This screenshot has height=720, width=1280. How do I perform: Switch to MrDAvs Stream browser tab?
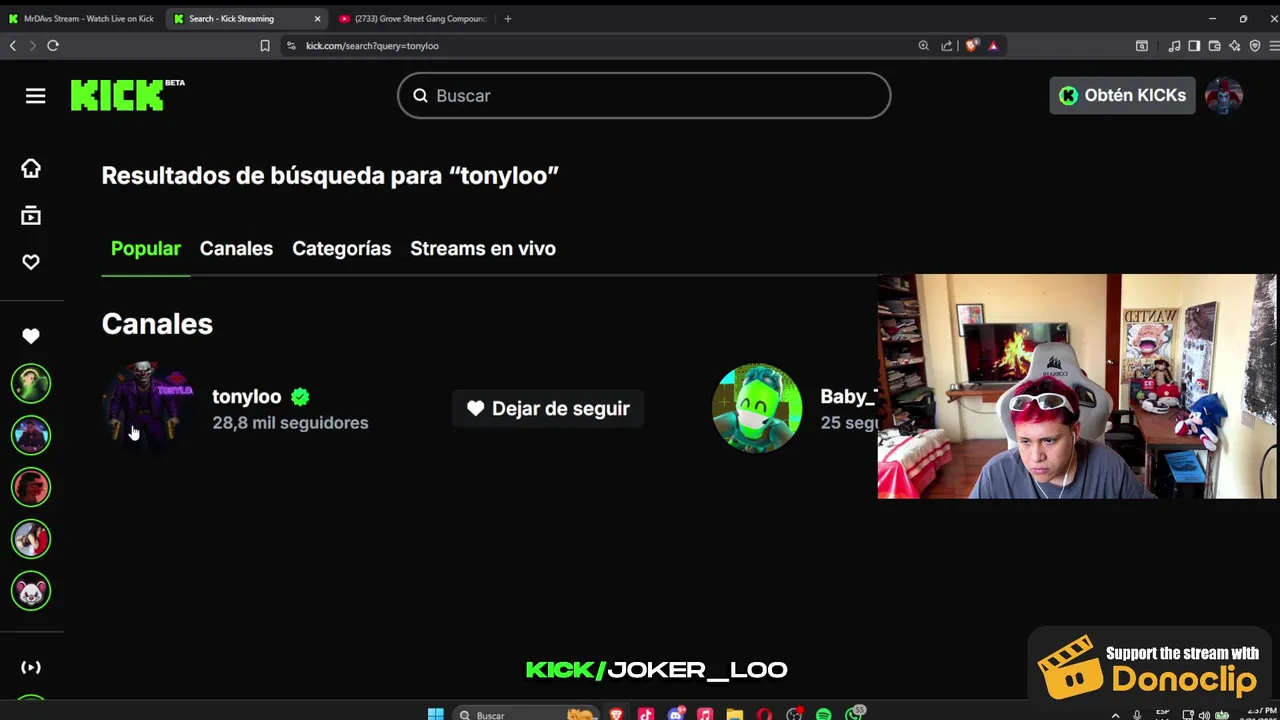[81, 18]
